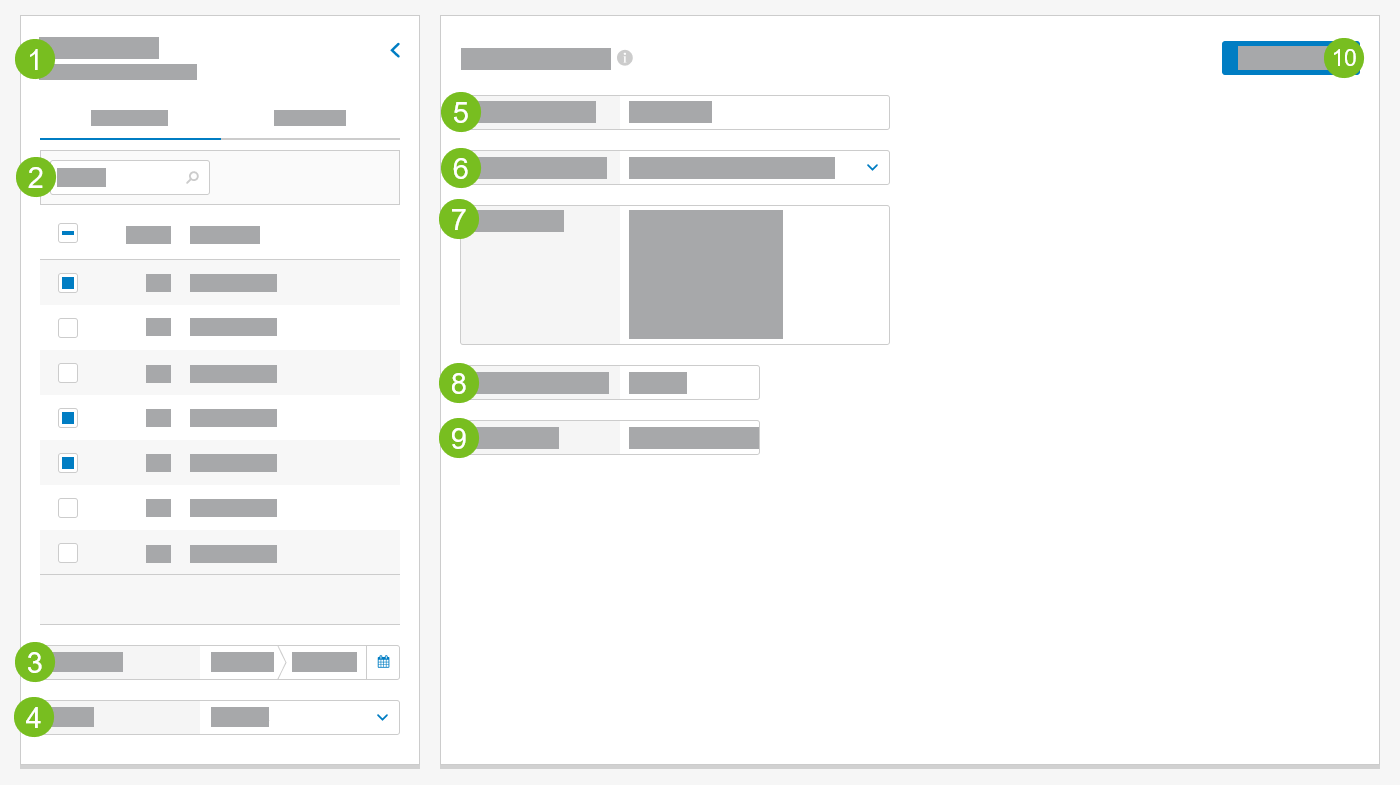Switch to the currently active left tab

pos(130,117)
